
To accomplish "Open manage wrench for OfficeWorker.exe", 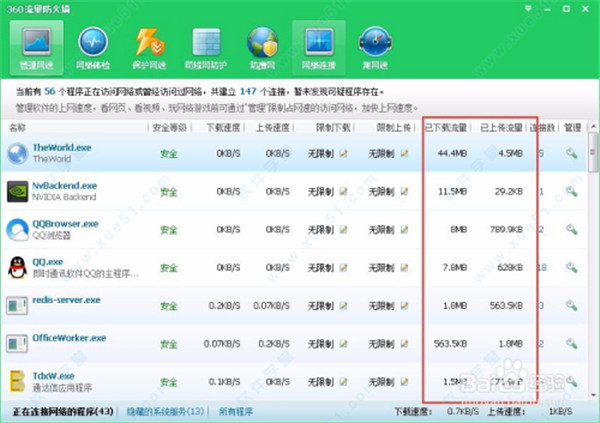I will (572, 344).
